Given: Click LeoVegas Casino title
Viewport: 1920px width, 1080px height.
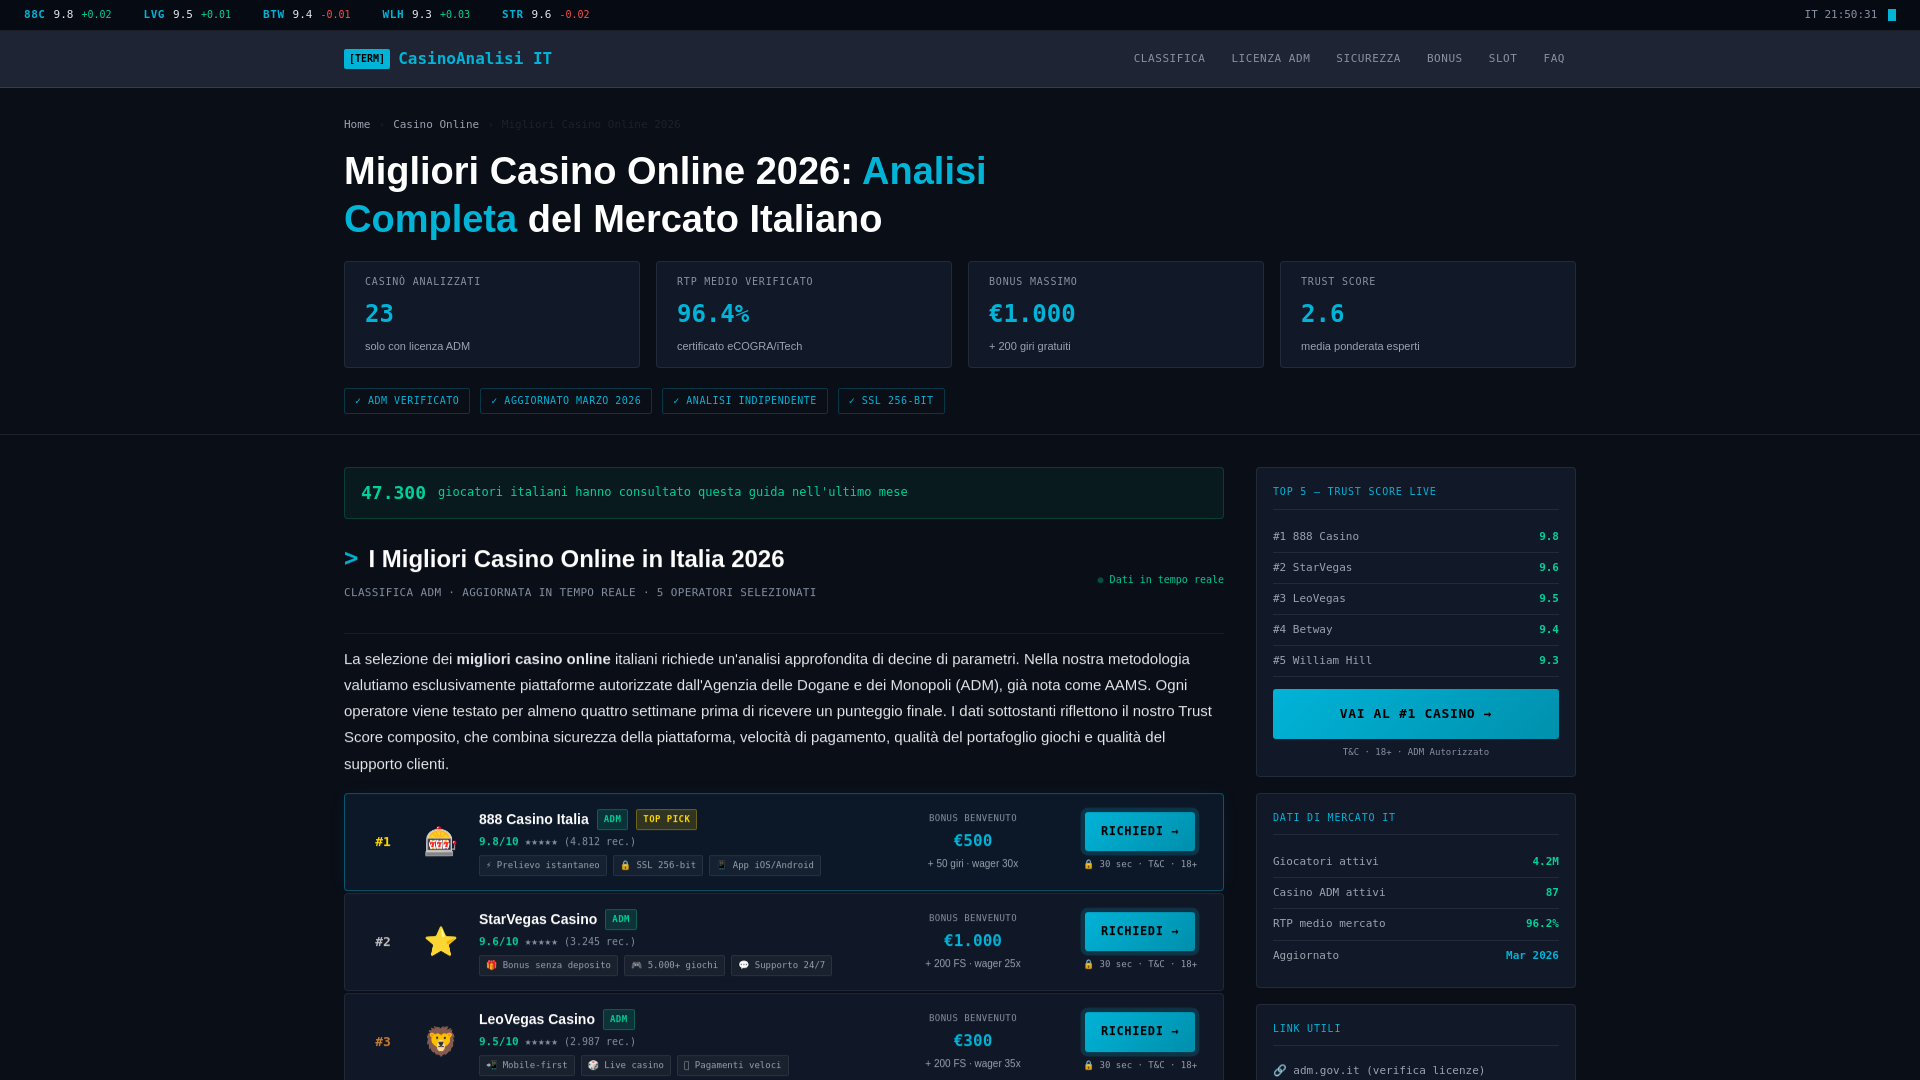Looking at the screenshot, I should tap(536, 1020).
